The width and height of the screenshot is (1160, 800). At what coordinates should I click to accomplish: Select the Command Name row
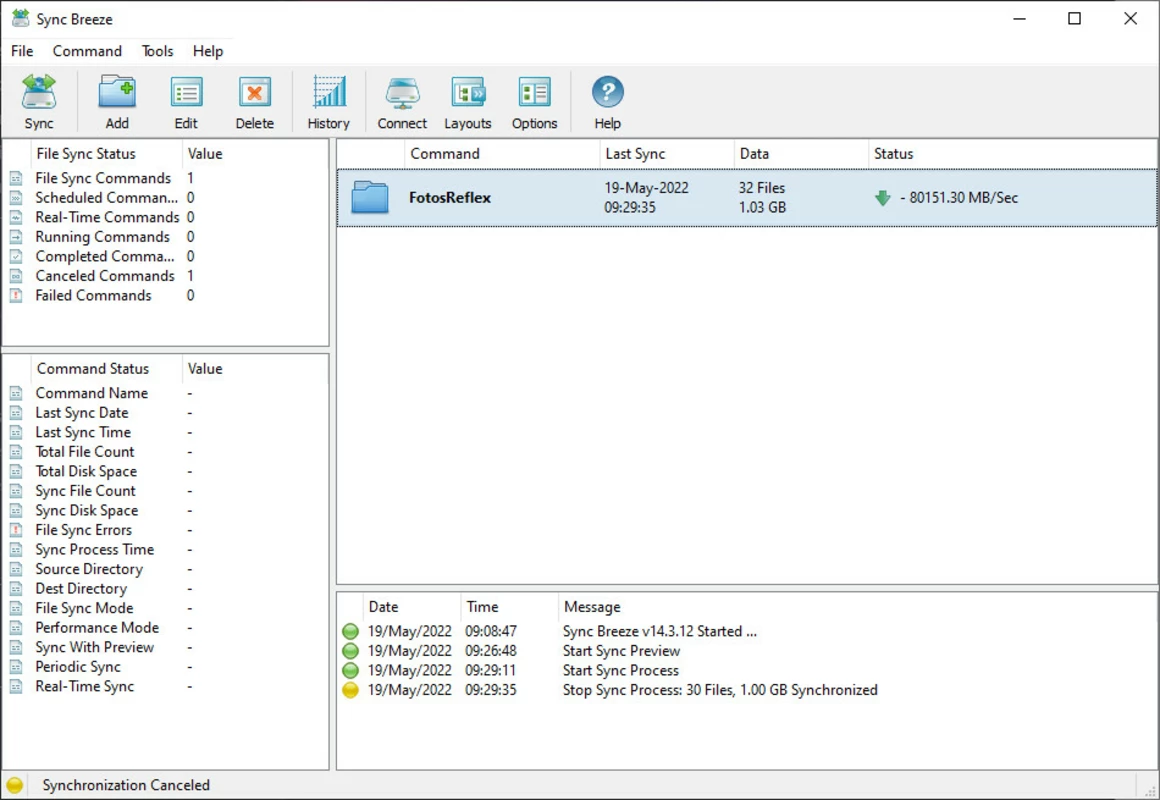pyautogui.click(x=165, y=393)
